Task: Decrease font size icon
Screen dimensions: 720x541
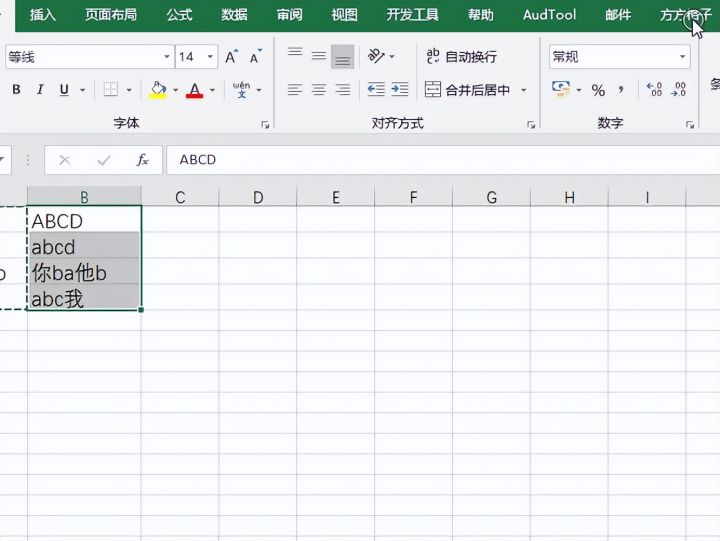Action: click(255, 57)
